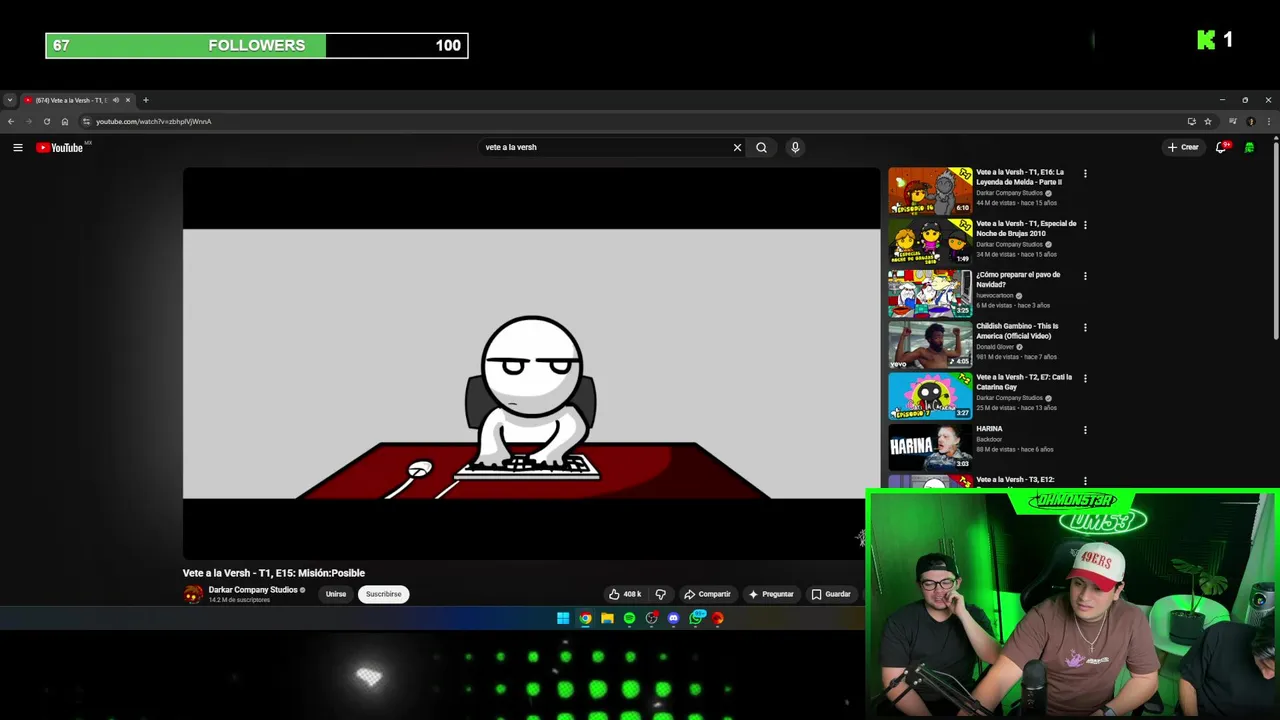Open the pavo de Navidad video thumbnail

click(930, 293)
